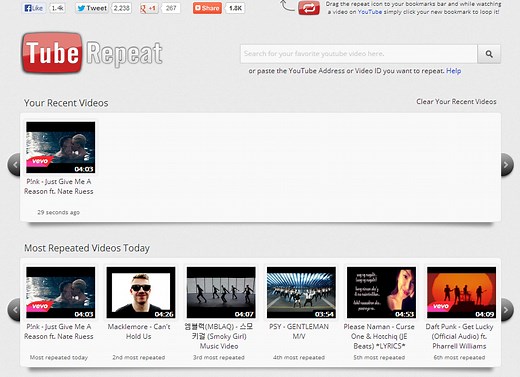Focus the YouTube video search field

pyautogui.click(x=359, y=54)
